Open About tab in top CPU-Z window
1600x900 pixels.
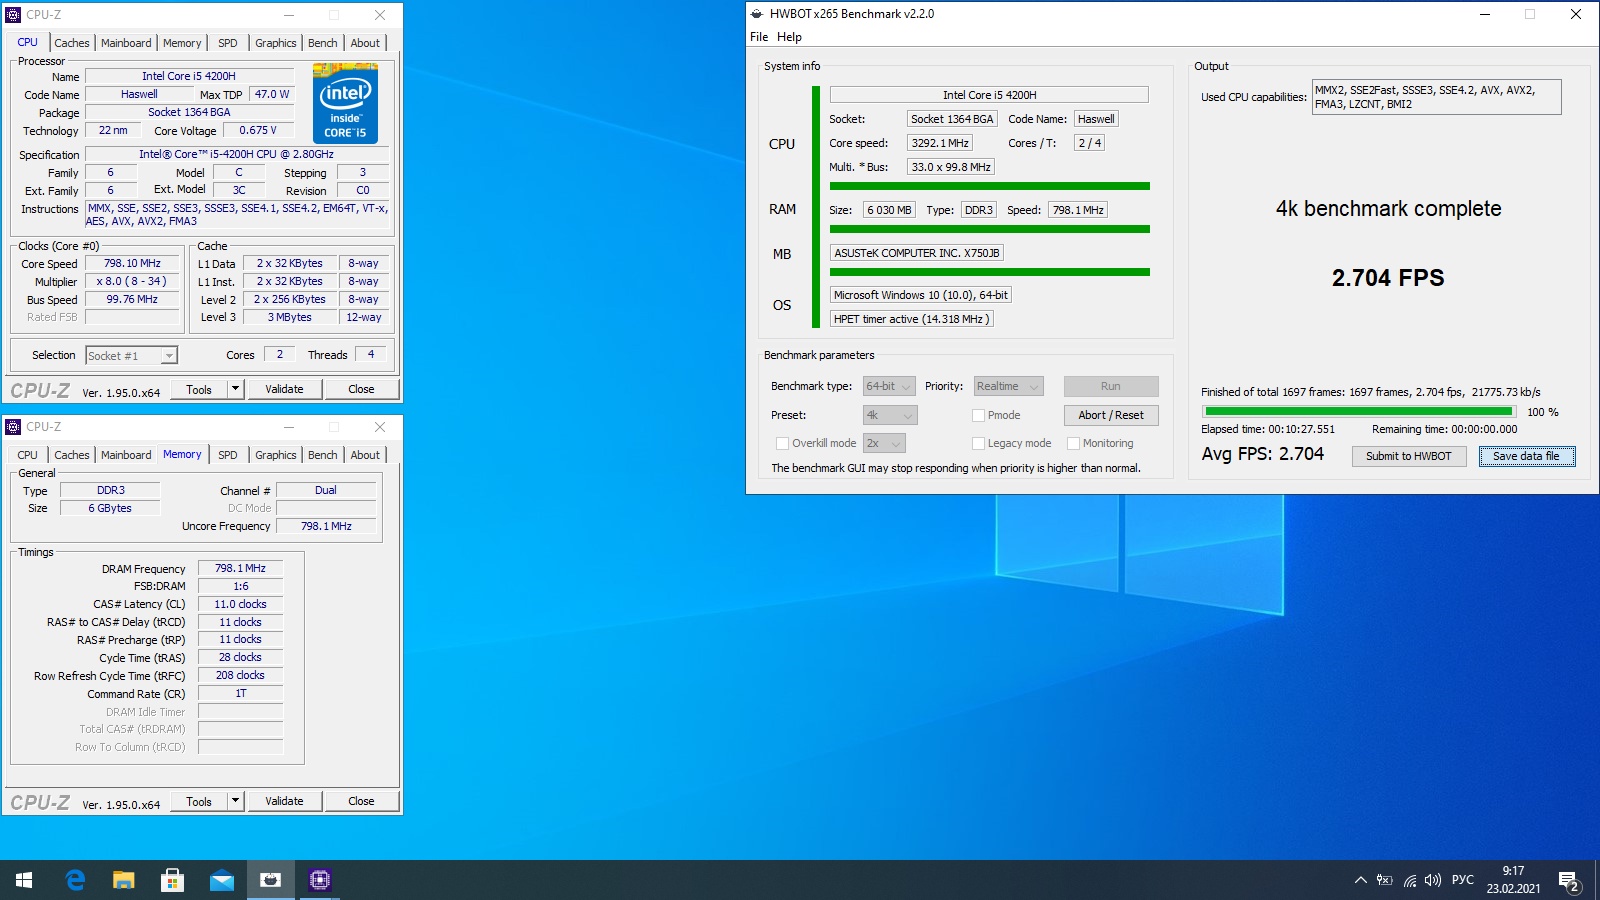click(365, 43)
